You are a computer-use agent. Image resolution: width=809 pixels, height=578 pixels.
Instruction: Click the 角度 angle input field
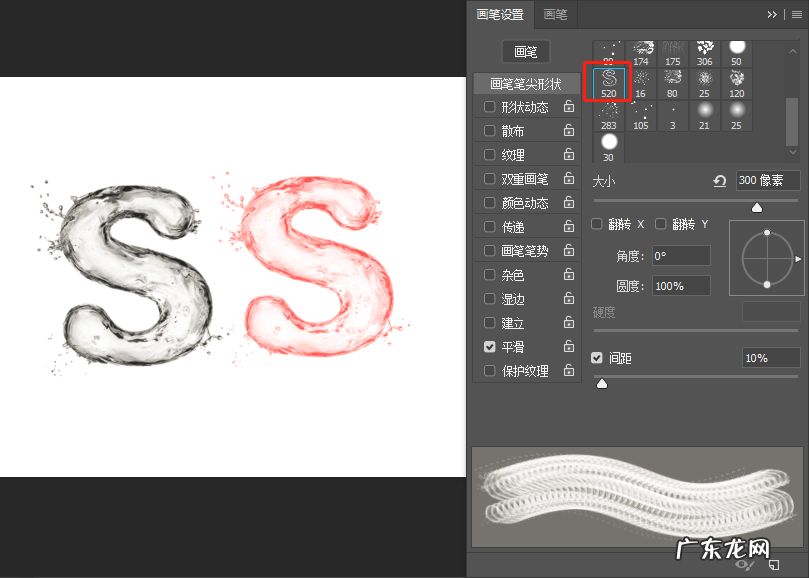click(680, 256)
